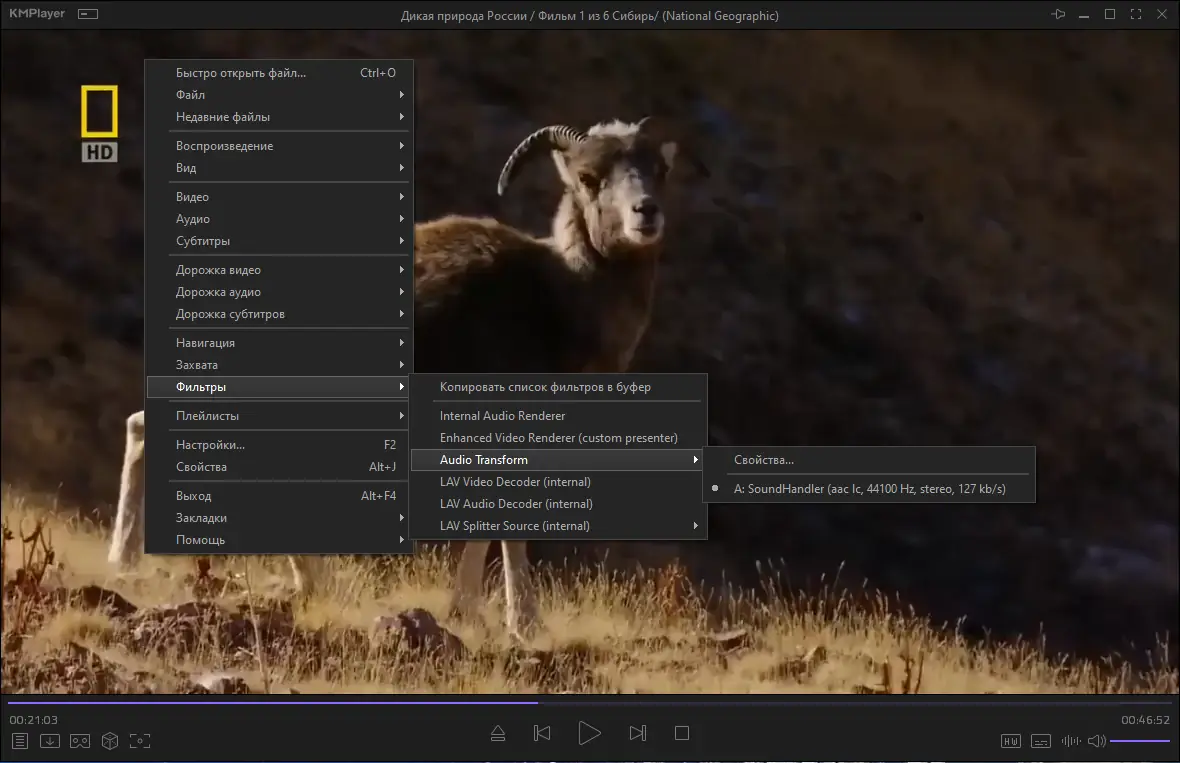Adjust the volume slider

click(x=1140, y=741)
